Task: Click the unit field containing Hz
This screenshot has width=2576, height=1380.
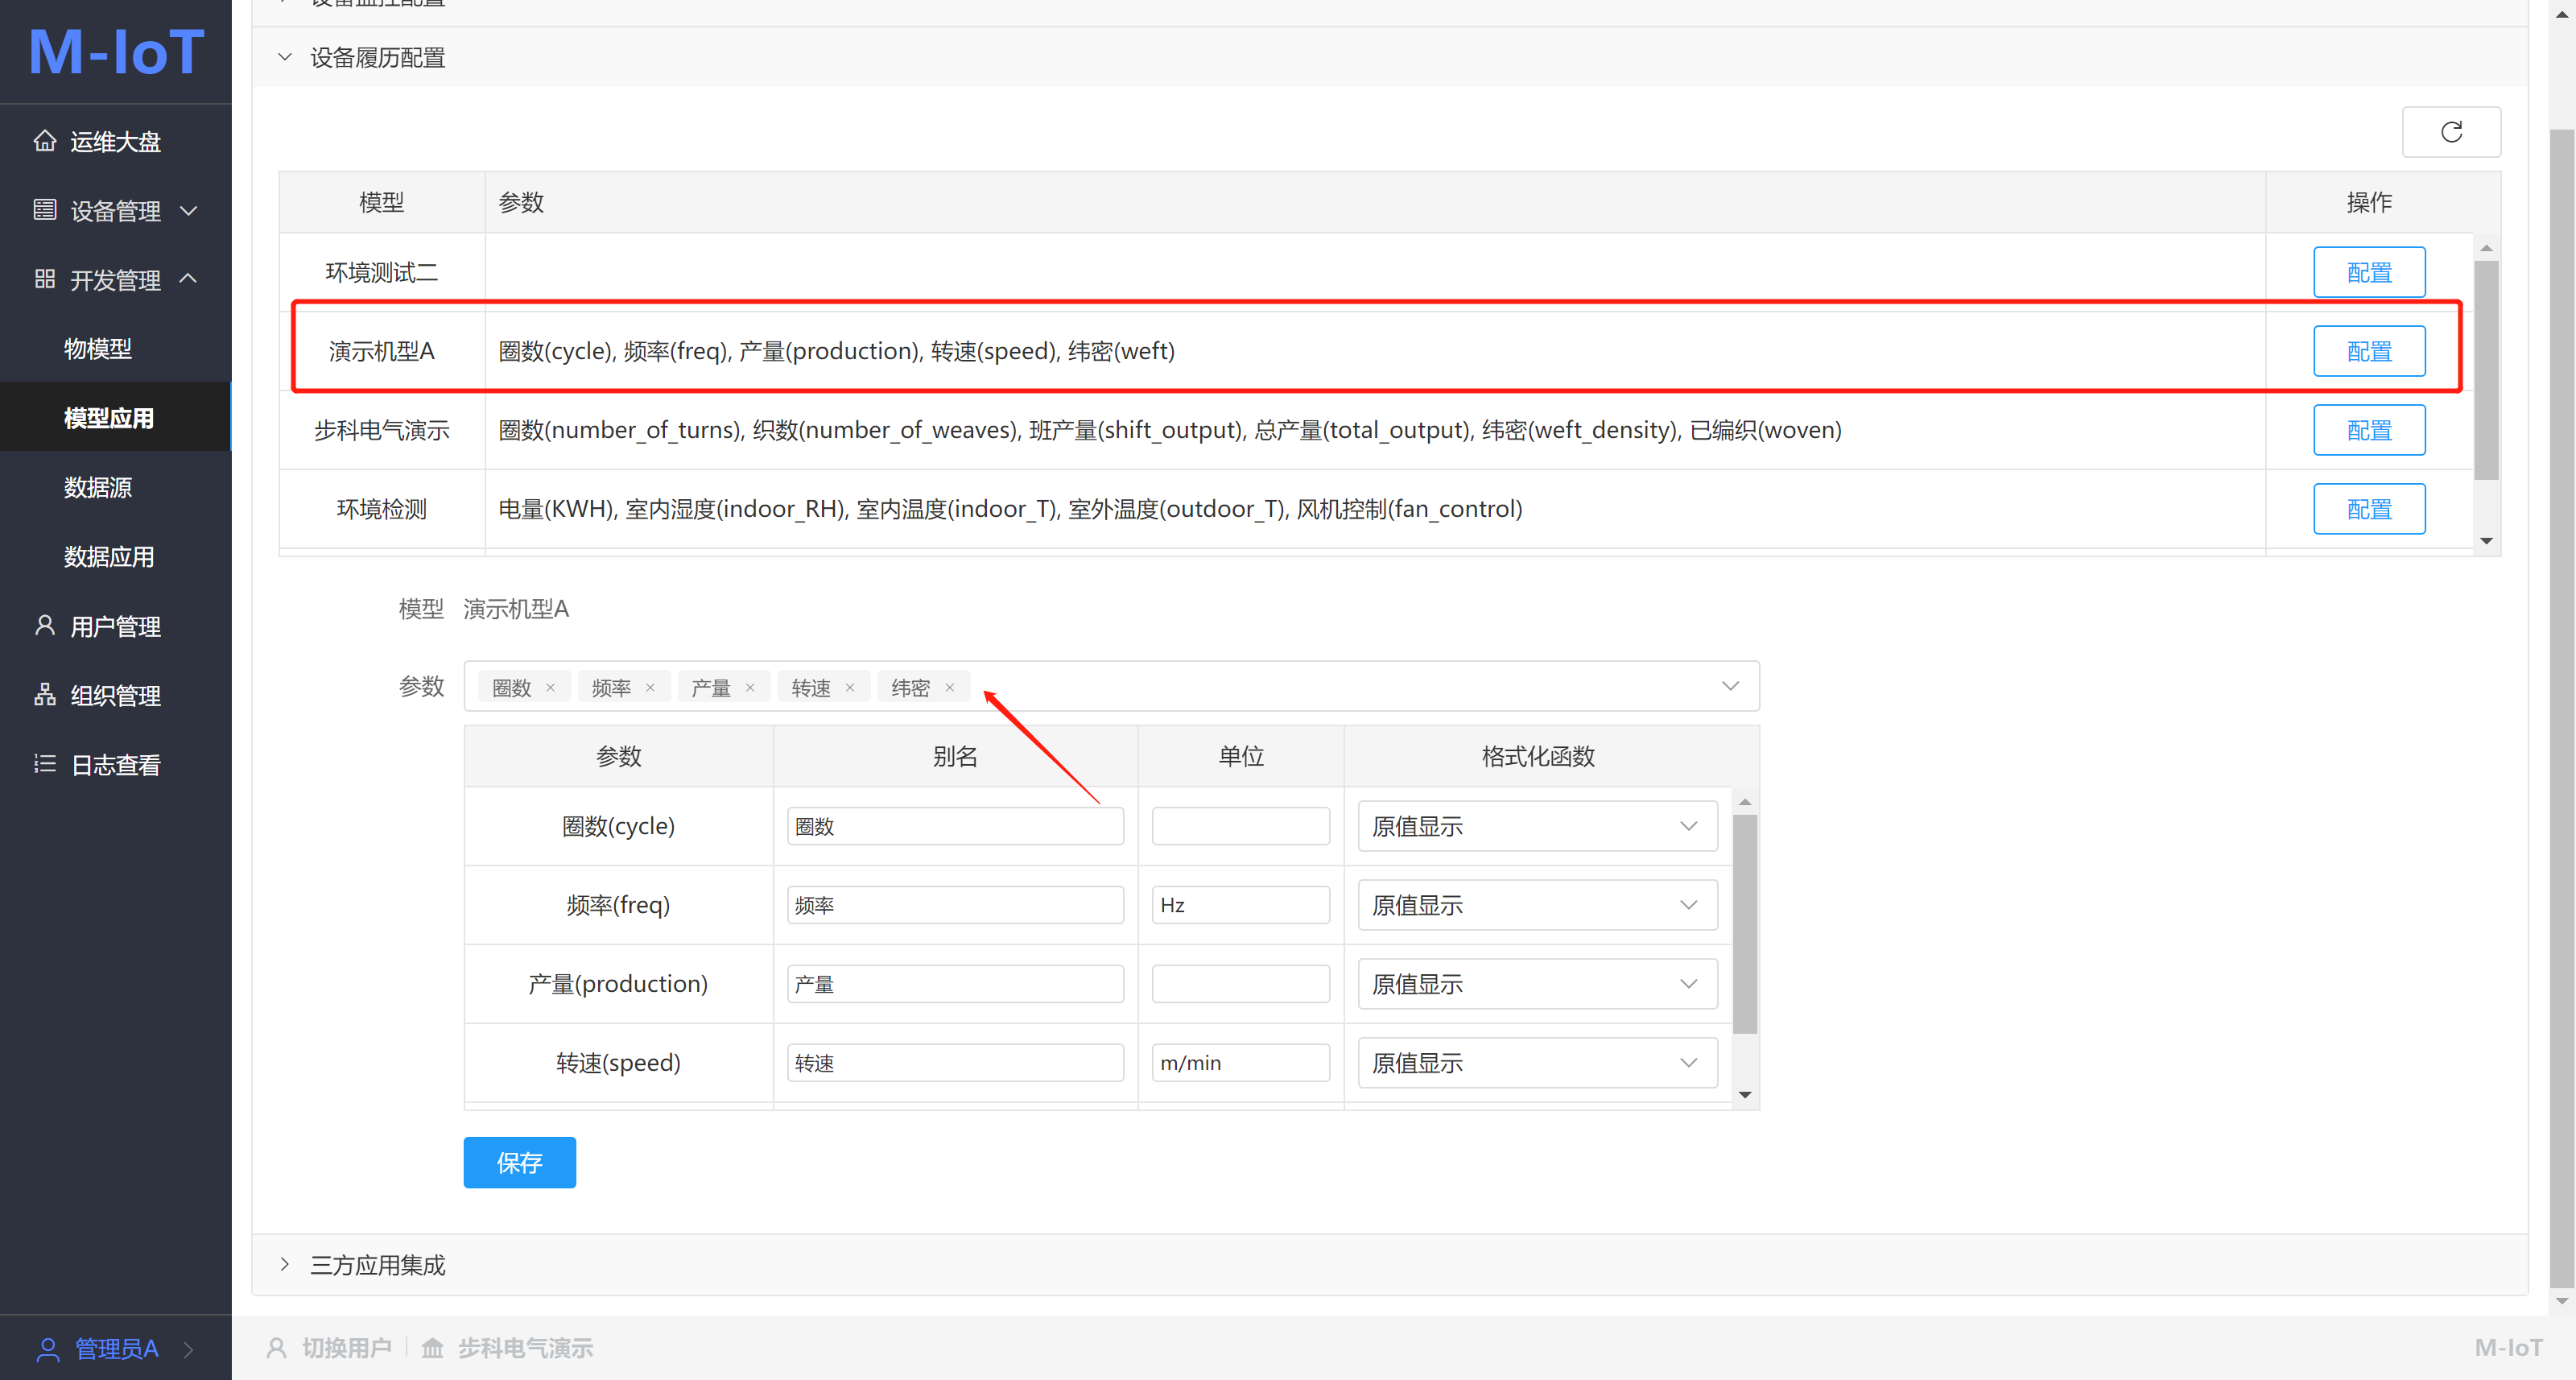Action: [x=1240, y=905]
